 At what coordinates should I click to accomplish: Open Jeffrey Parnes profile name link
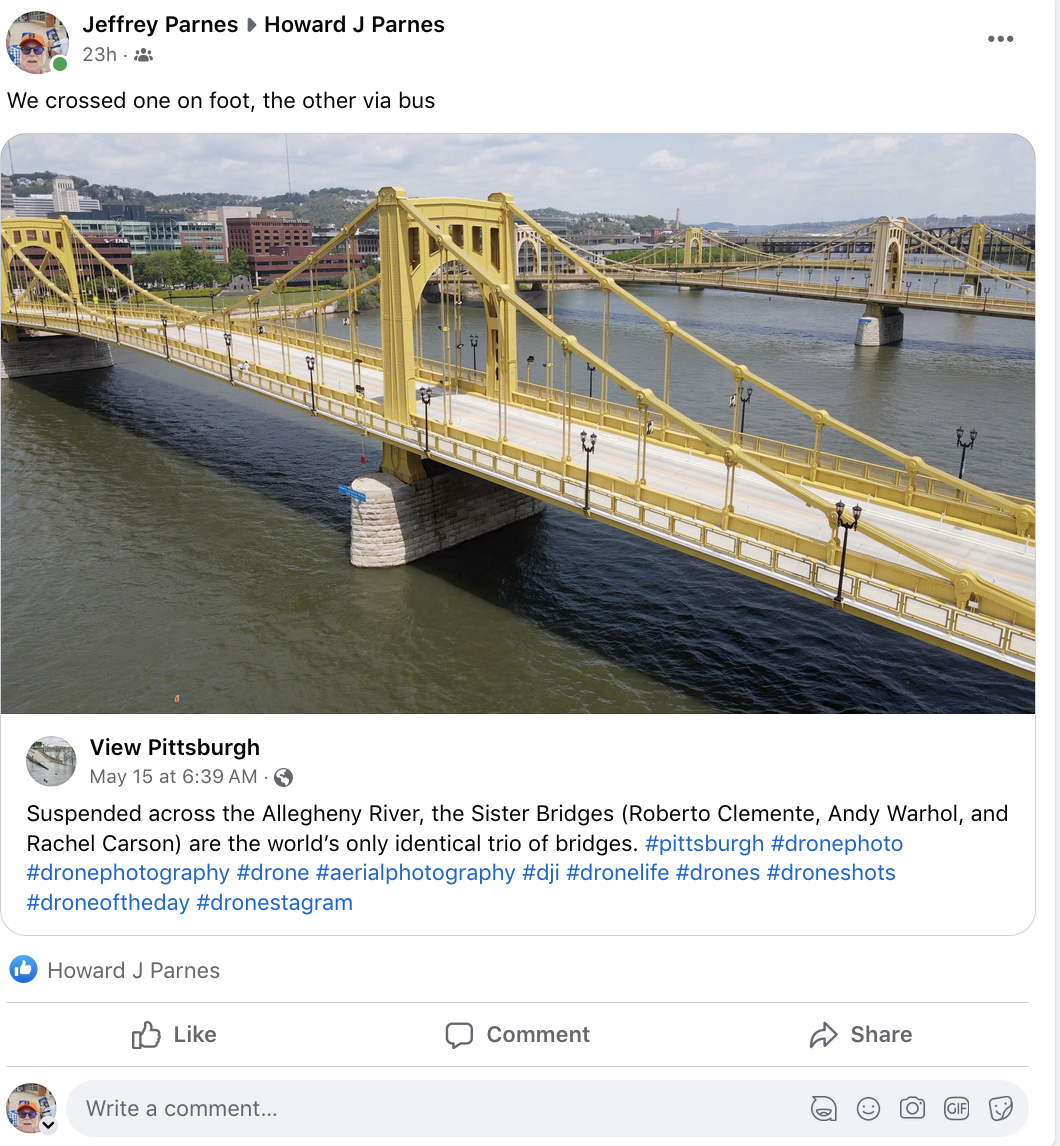(x=160, y=25)
